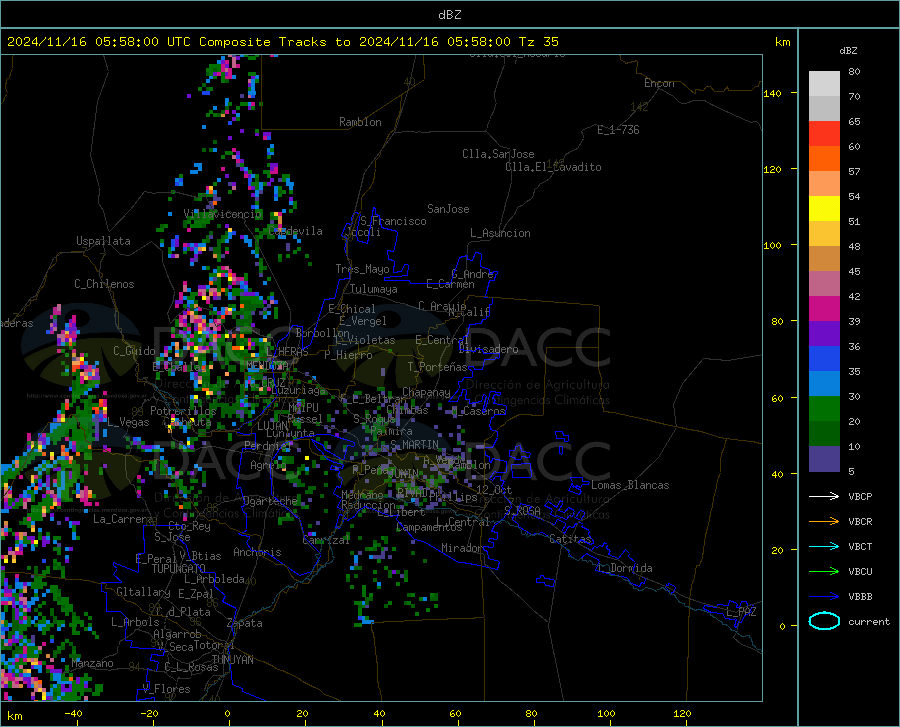
Task: Click the Tres_Mayo map label
Action: point(362,269)
